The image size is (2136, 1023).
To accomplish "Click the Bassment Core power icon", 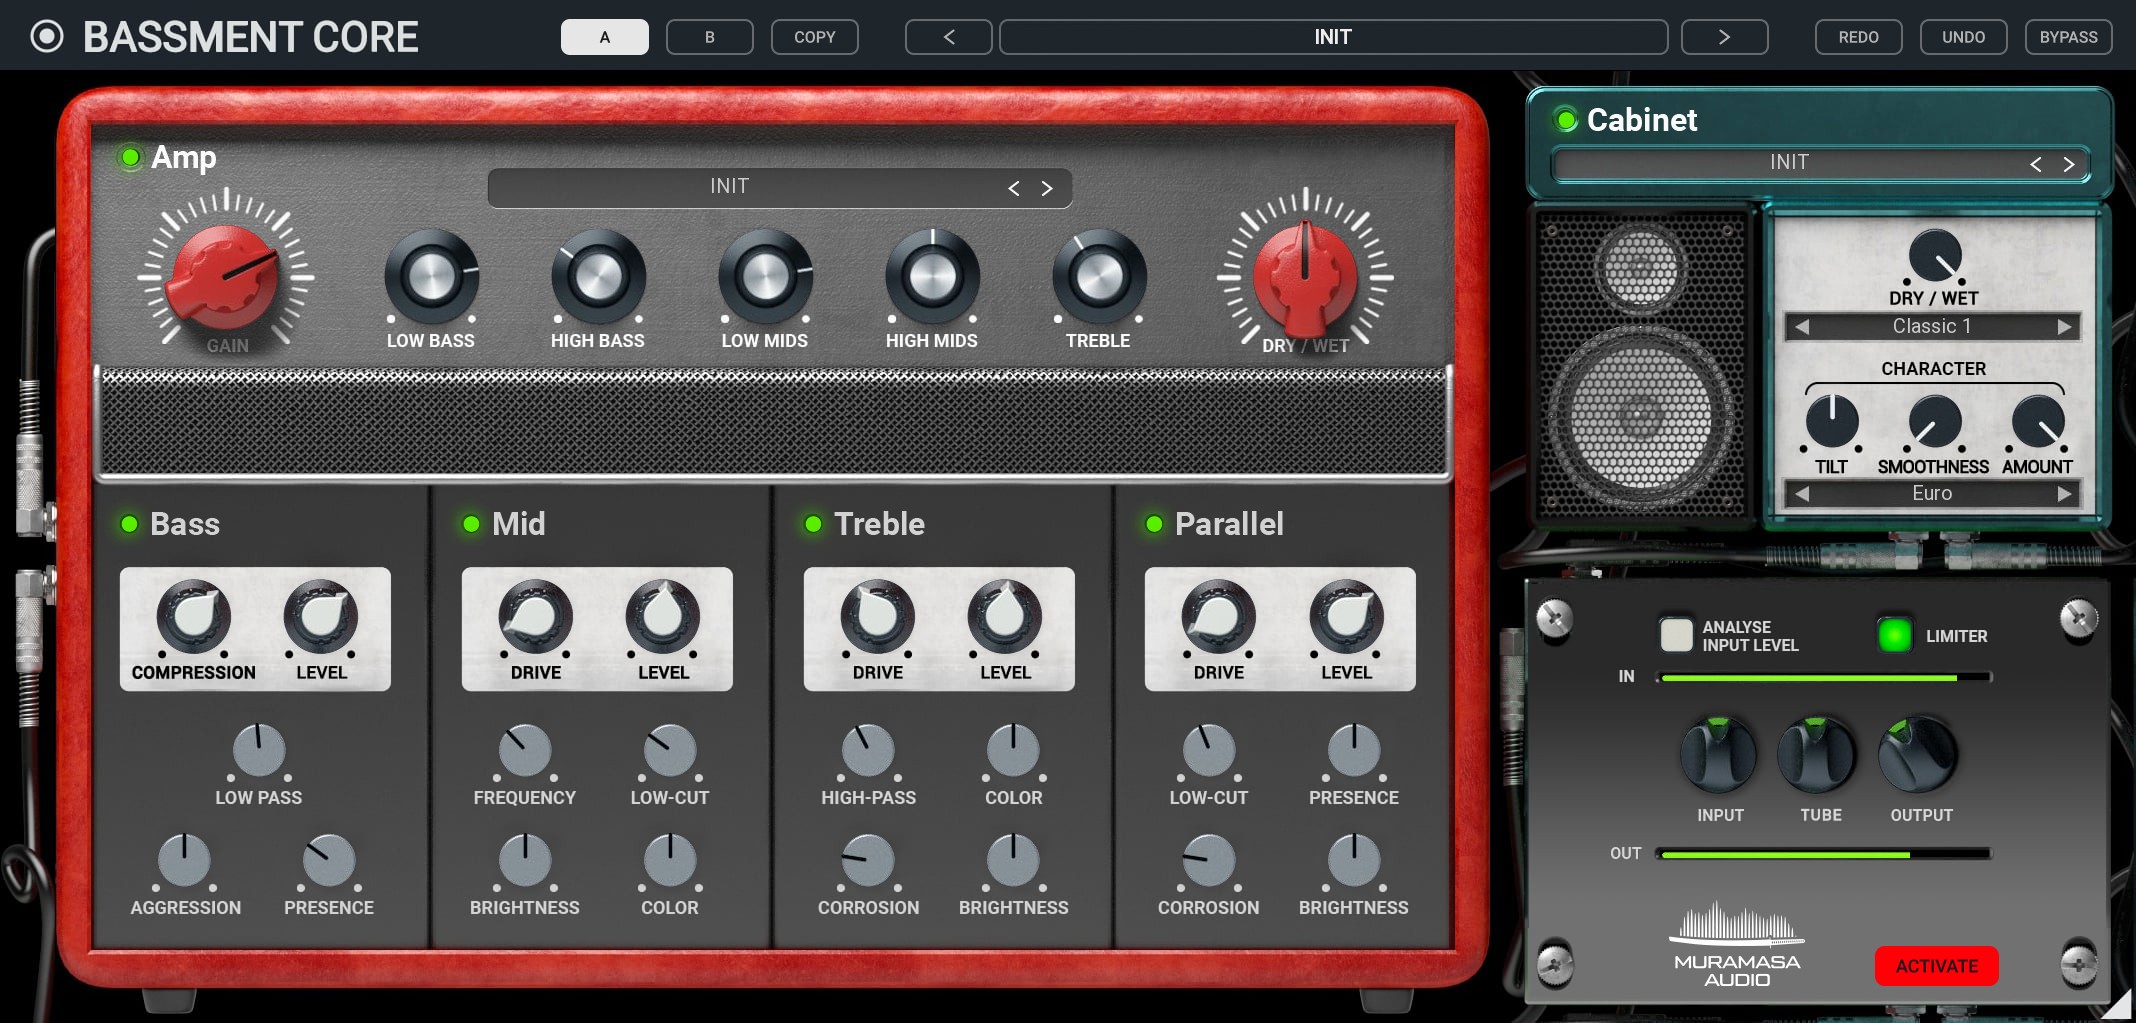I will tap(46, 37).
